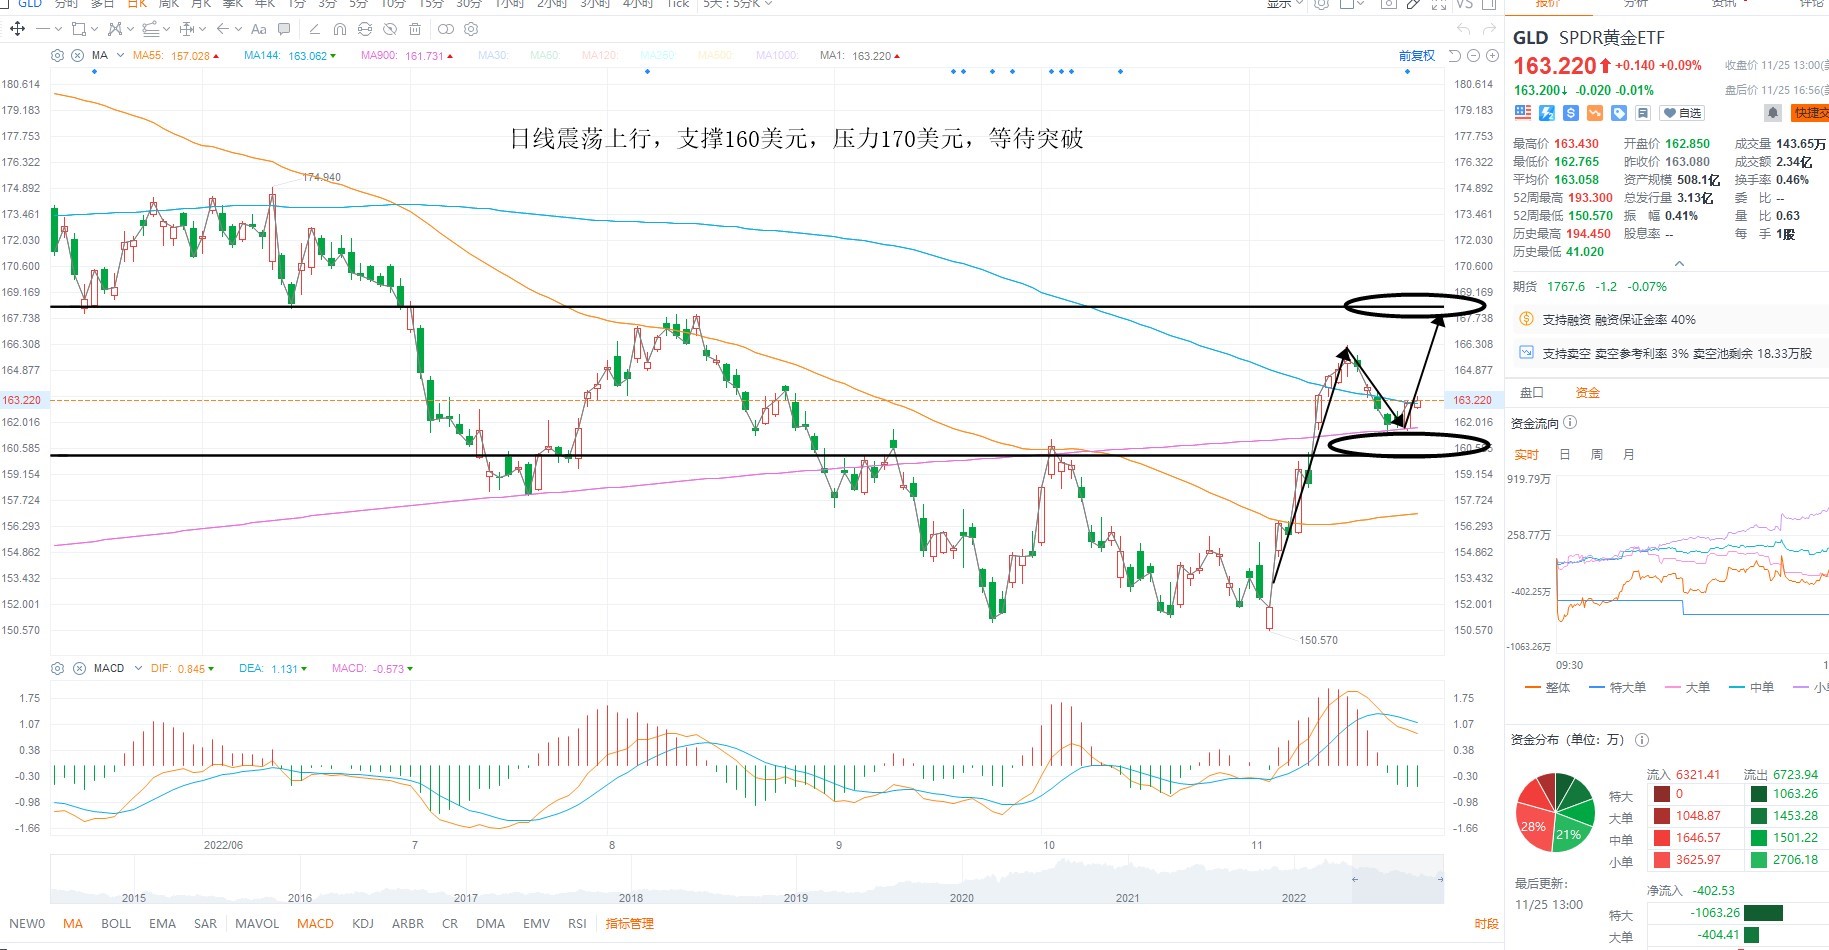Zoom in the chart with plus icon
This screenshot has width=1829, height=950.
tap(1493, 56)
